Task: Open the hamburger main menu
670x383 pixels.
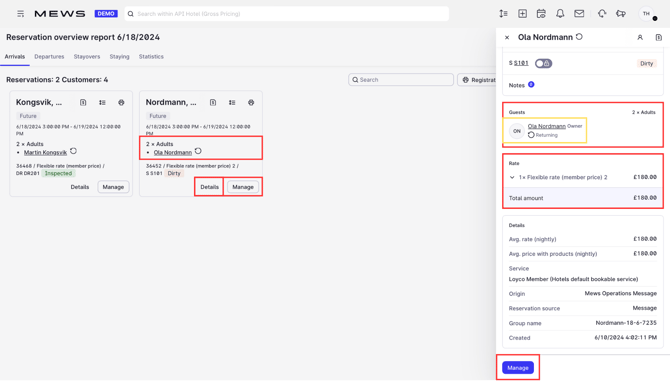Action: point(20,14)
